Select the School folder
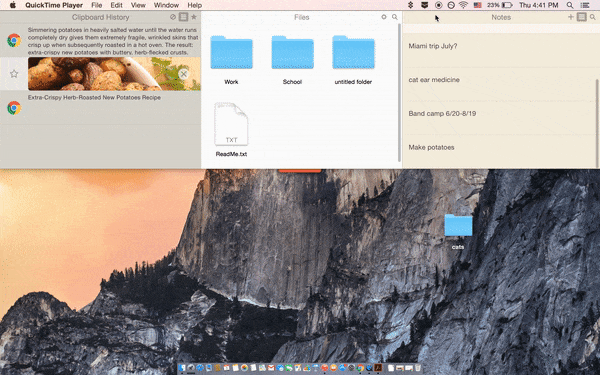This screenshot has width=600, height=375. pyautogui.click(x=292, y=60)
